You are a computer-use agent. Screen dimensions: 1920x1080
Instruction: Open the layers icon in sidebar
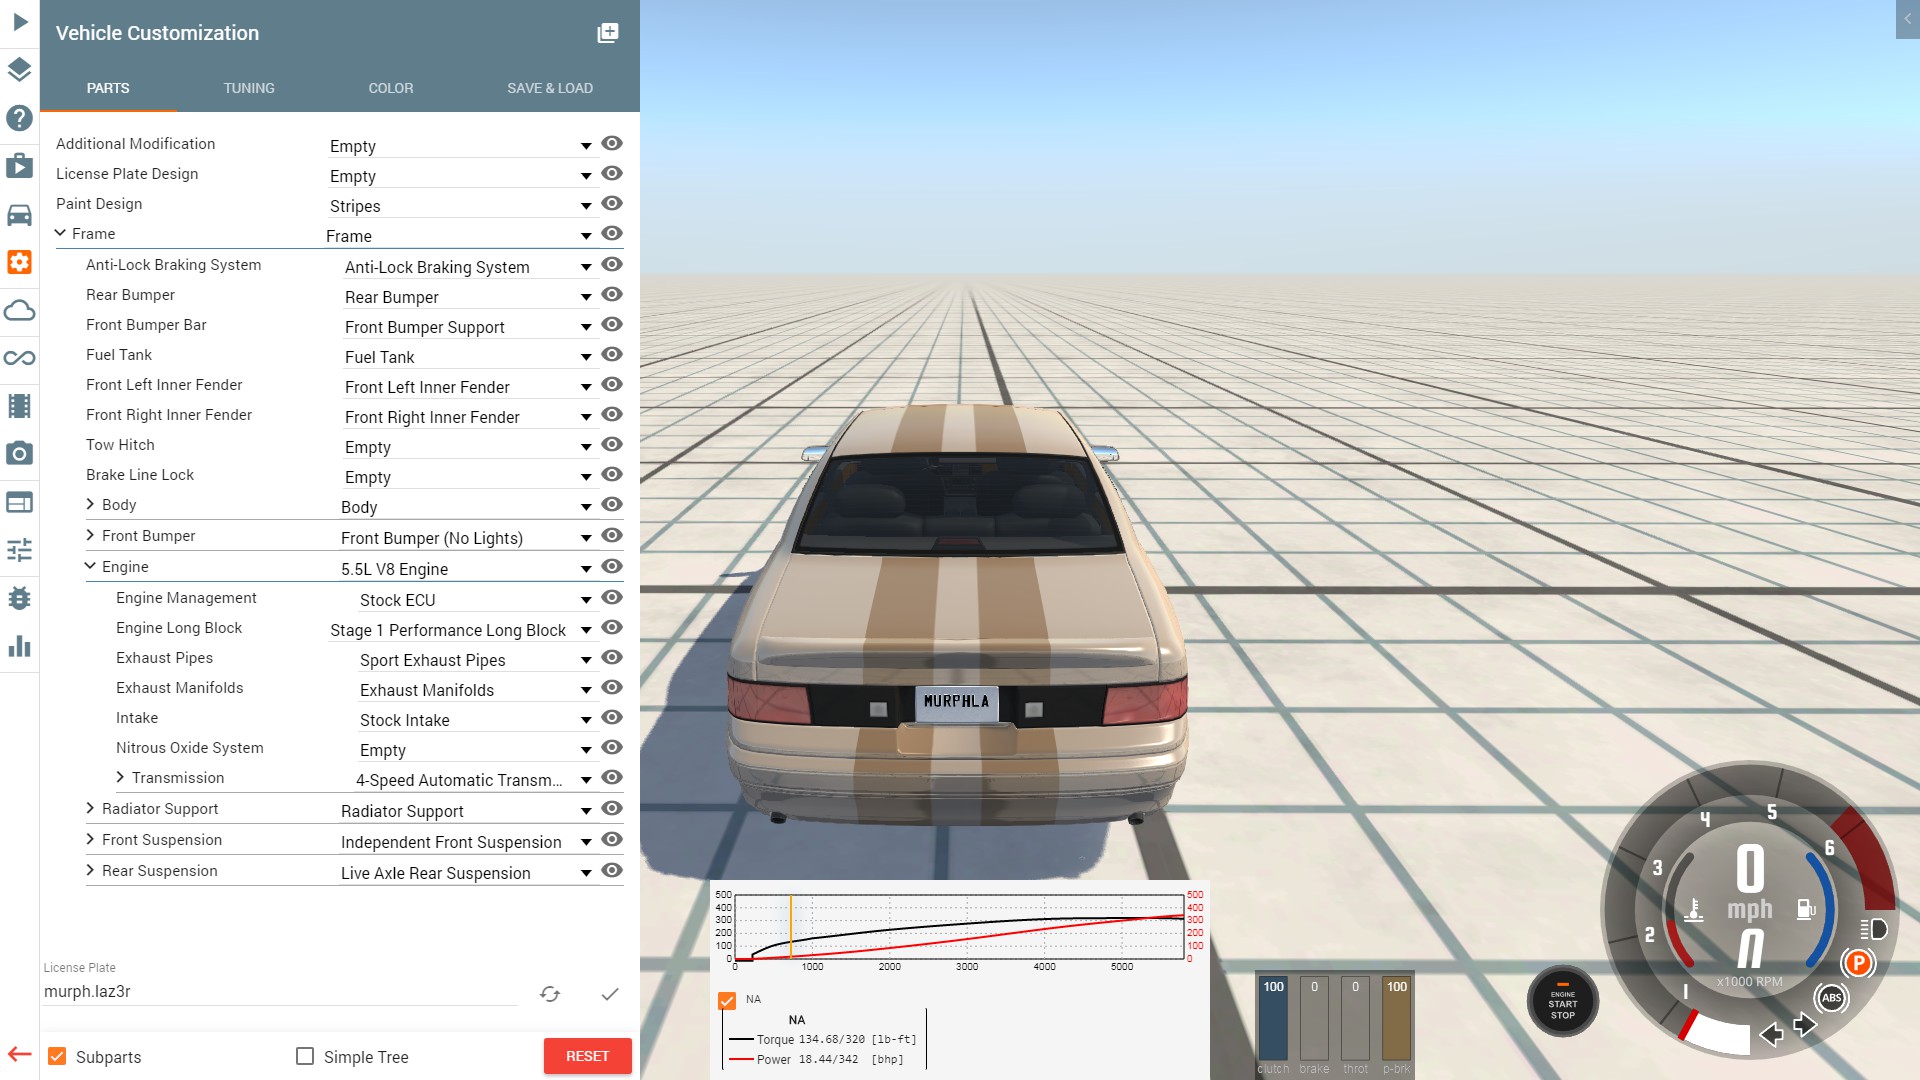(20, 69)
